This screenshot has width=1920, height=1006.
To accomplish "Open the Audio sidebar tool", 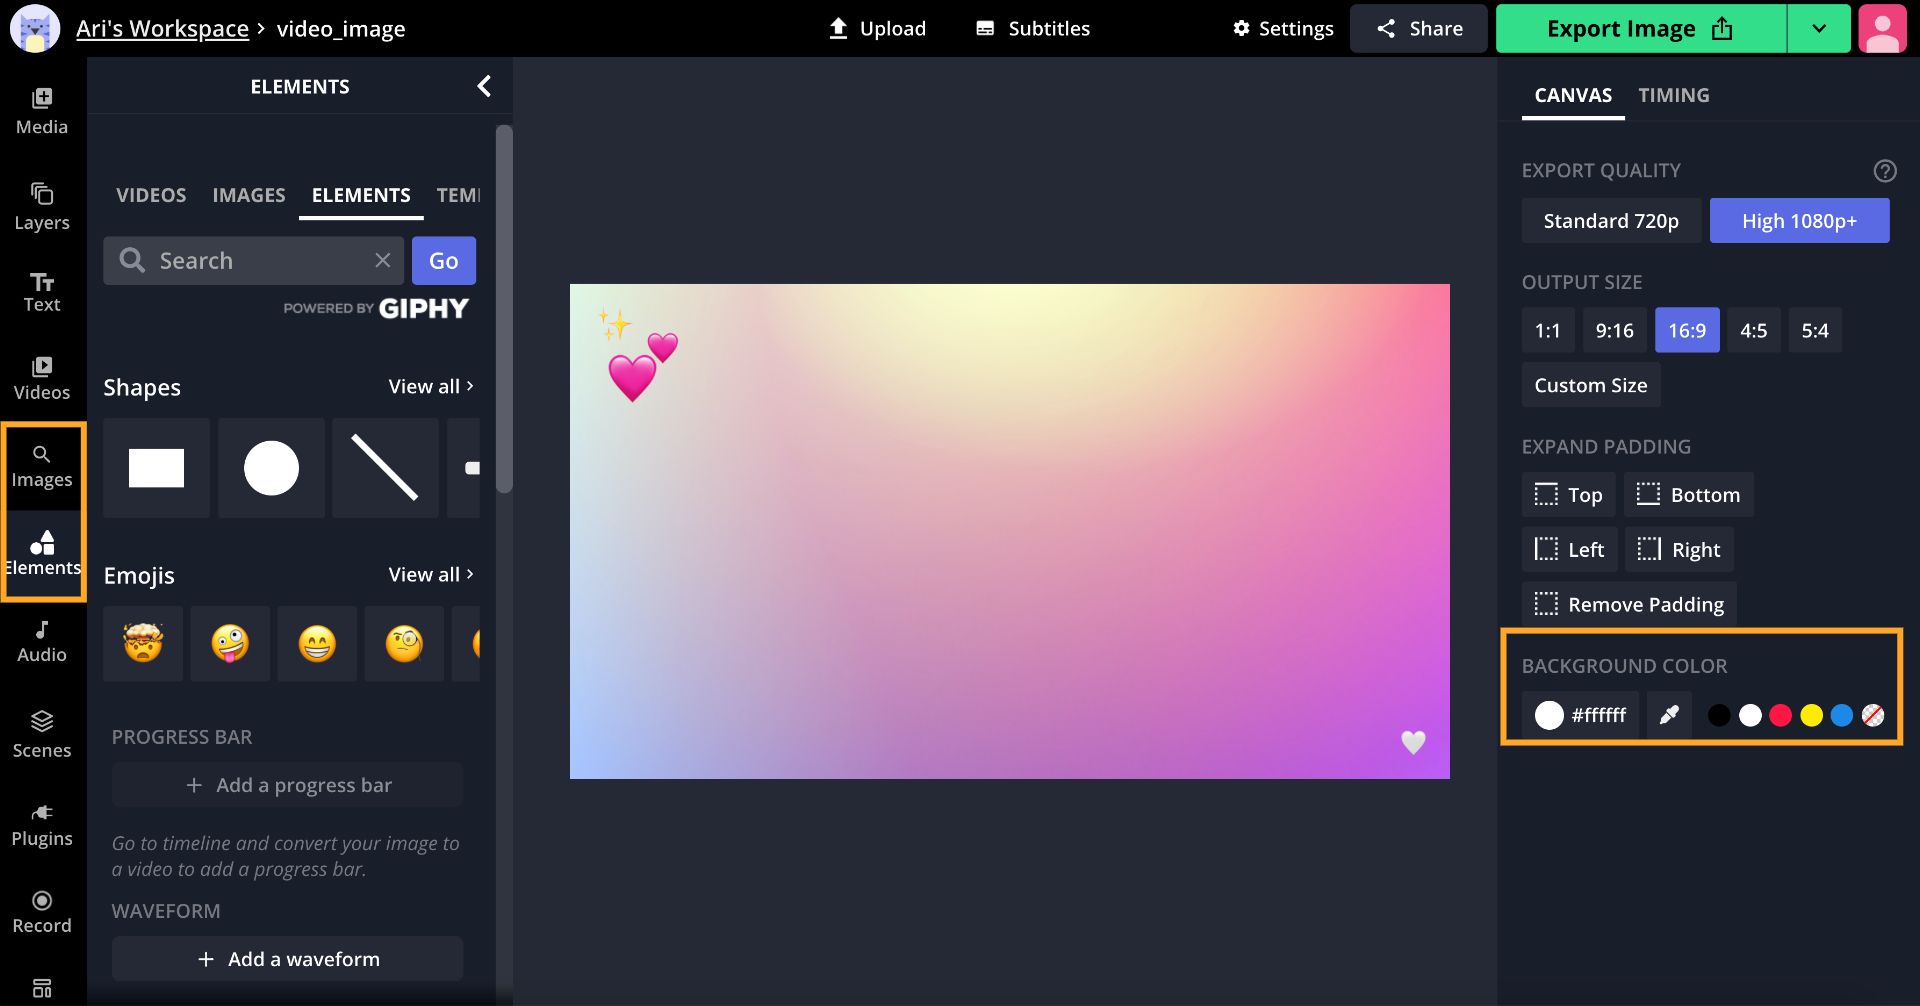I will [x=42, y=641].
